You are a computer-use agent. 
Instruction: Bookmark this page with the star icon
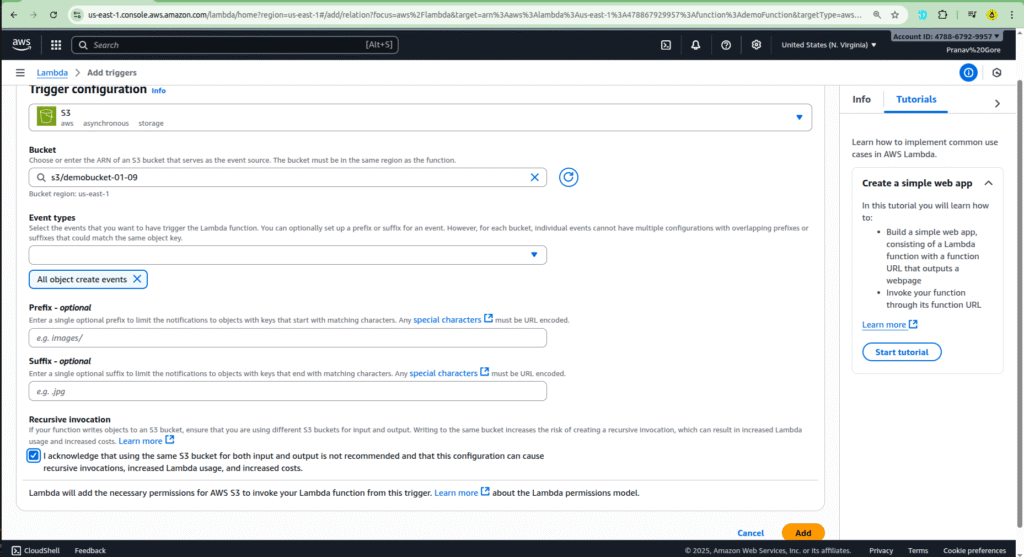tap(895, 14)
